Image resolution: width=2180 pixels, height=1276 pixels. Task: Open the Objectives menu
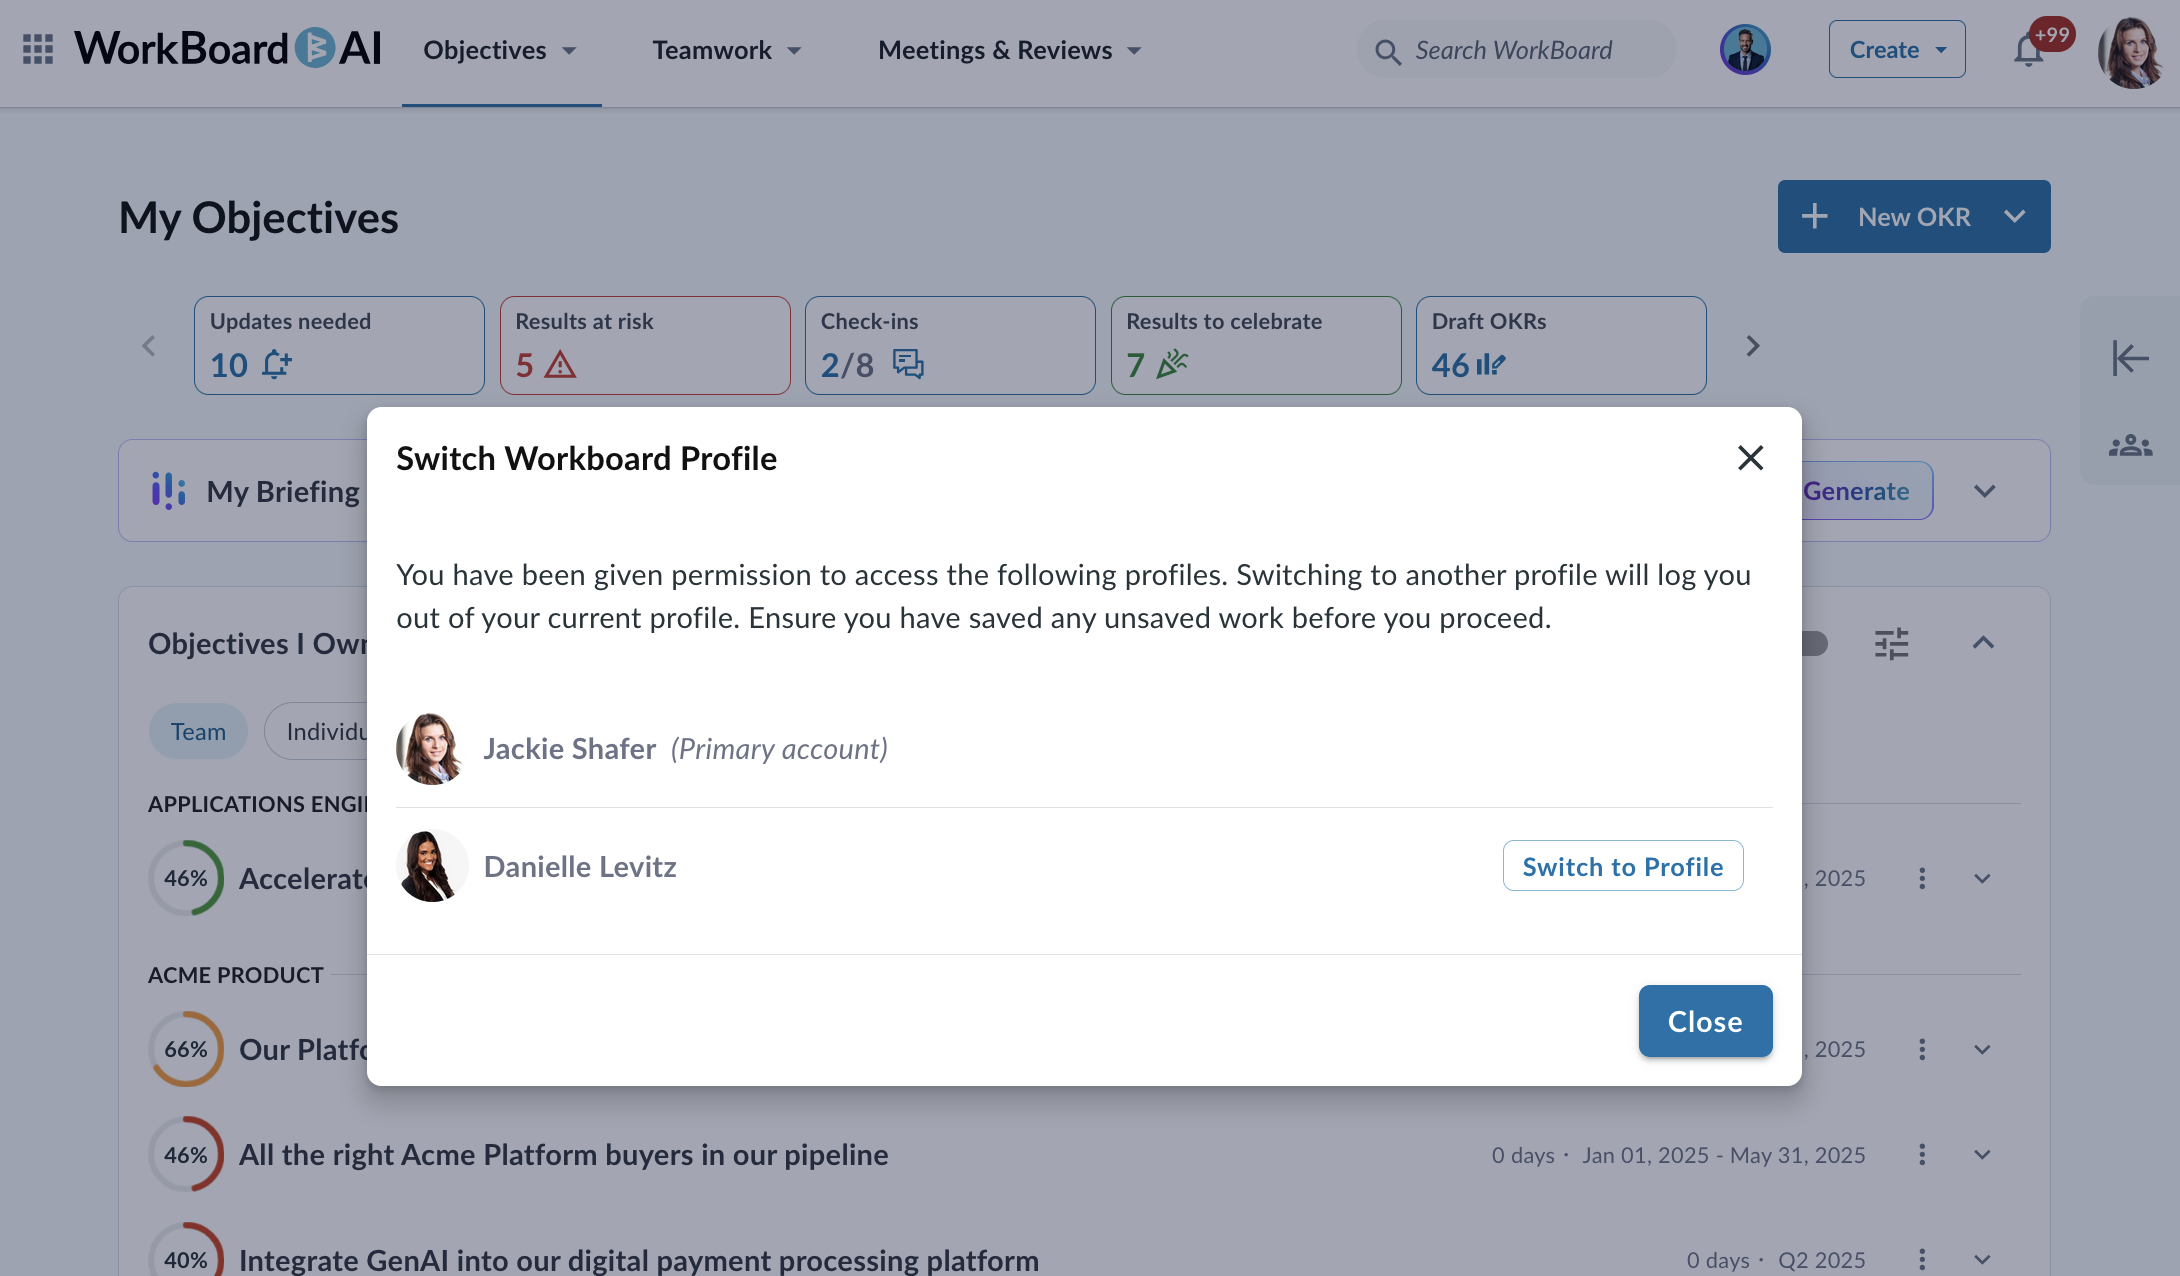[500, 50]
